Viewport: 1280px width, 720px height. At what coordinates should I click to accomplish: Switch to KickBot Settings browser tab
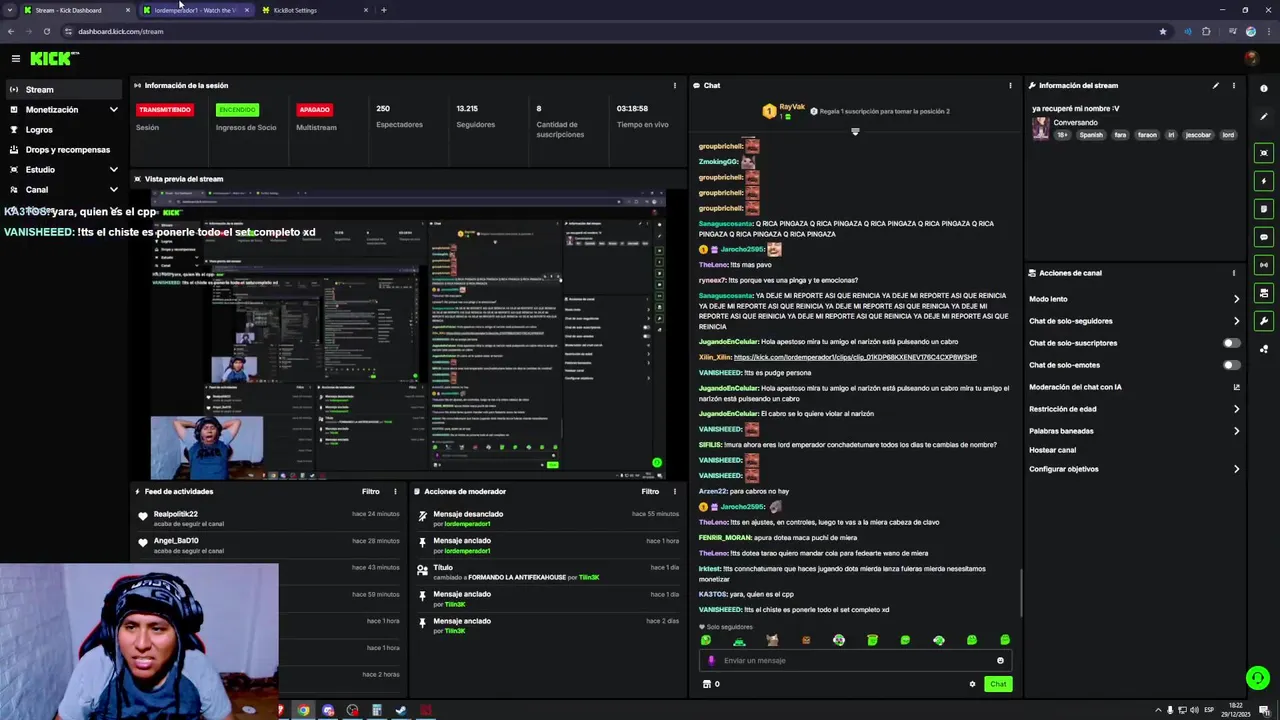(314, 10)
